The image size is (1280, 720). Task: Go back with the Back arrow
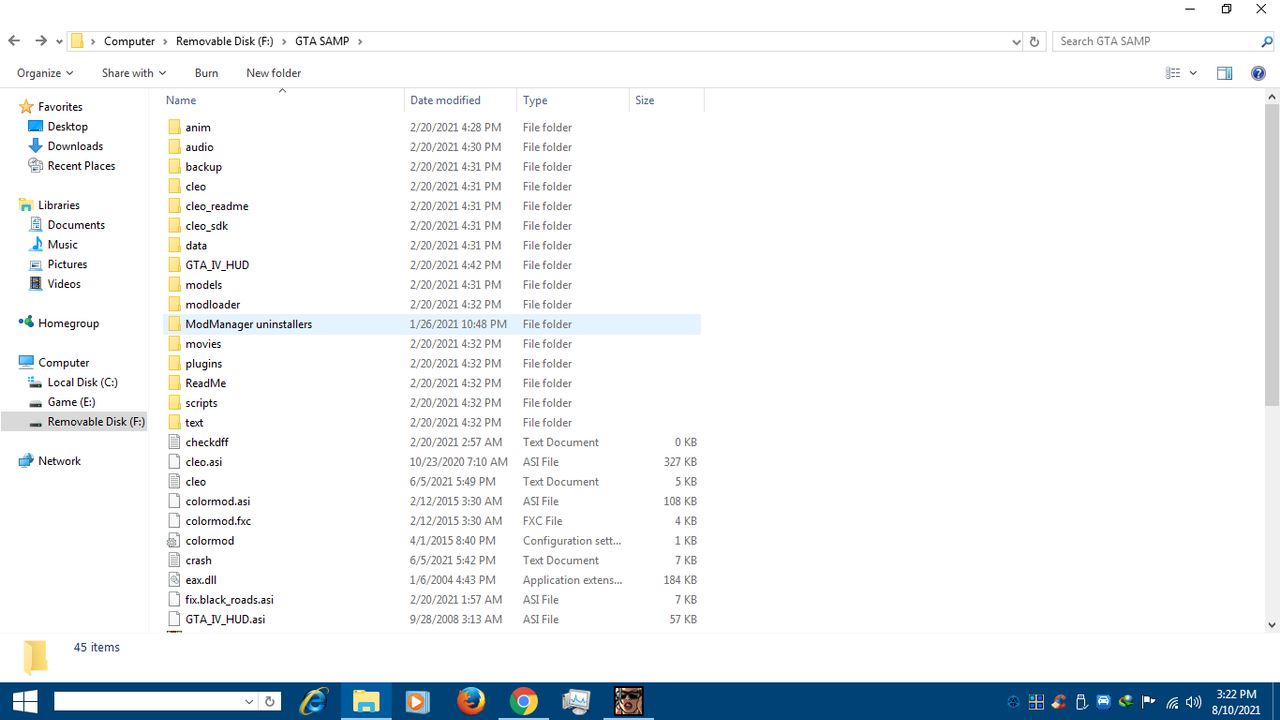point(14,41)
